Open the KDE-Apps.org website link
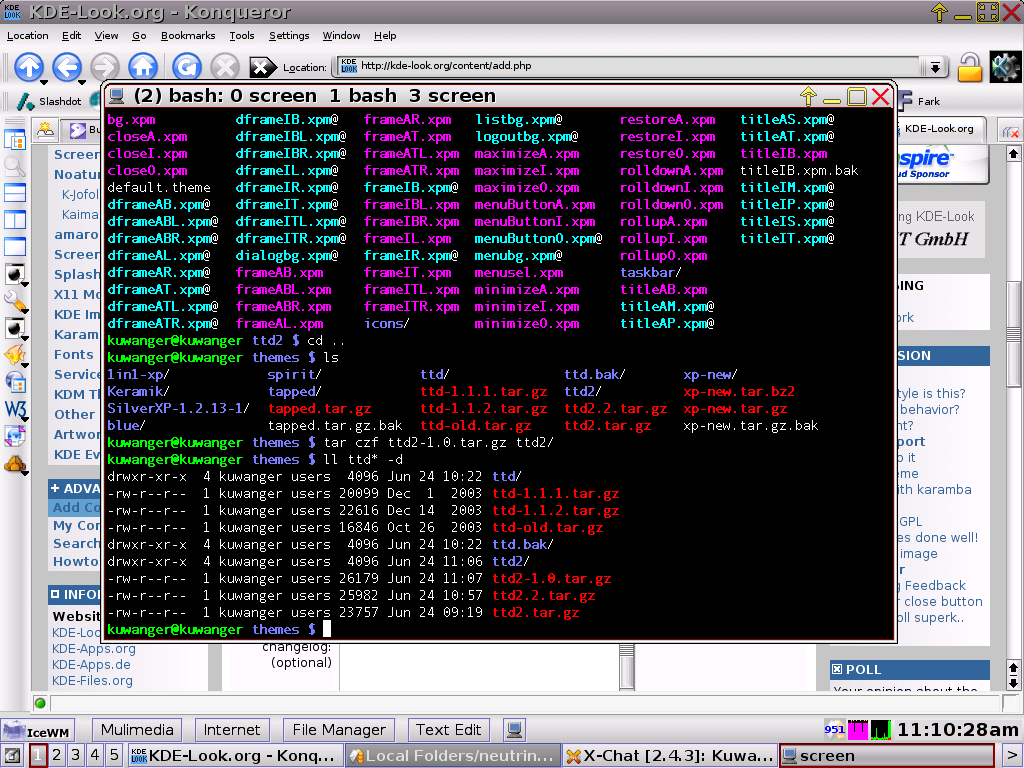The height and width of the screenshot is (768, 1024). point(93,648)
